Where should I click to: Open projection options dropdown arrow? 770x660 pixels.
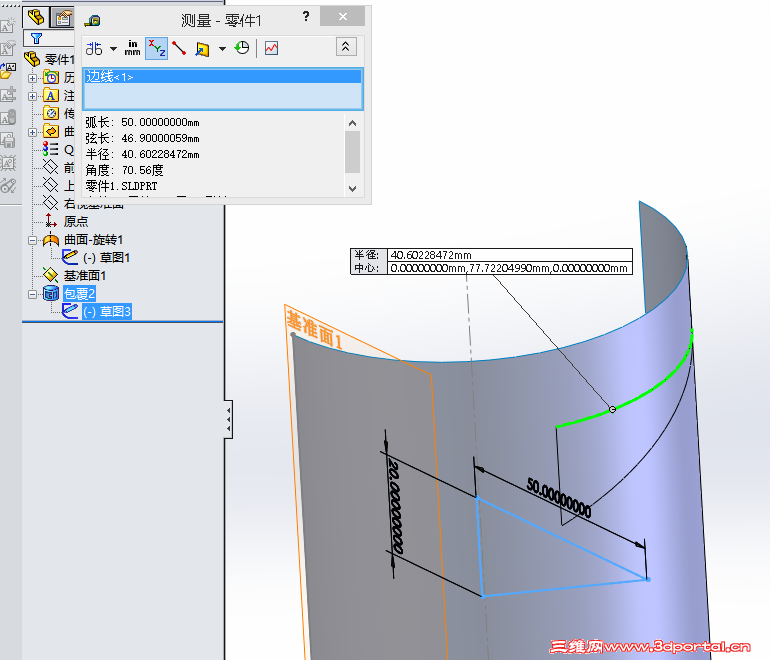pos(222,49)
